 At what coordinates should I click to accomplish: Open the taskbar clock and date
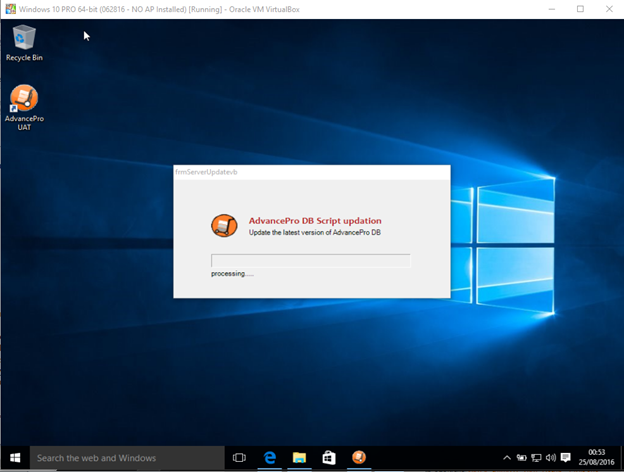597,458
